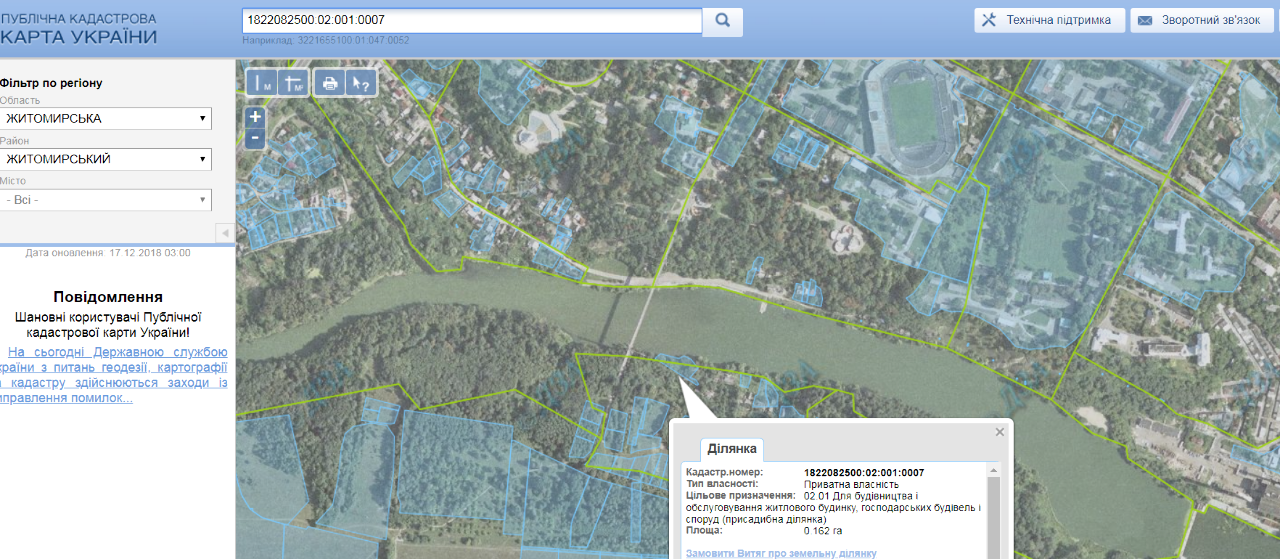
Task: Open the Державною службою notice link
Action: 116,375
